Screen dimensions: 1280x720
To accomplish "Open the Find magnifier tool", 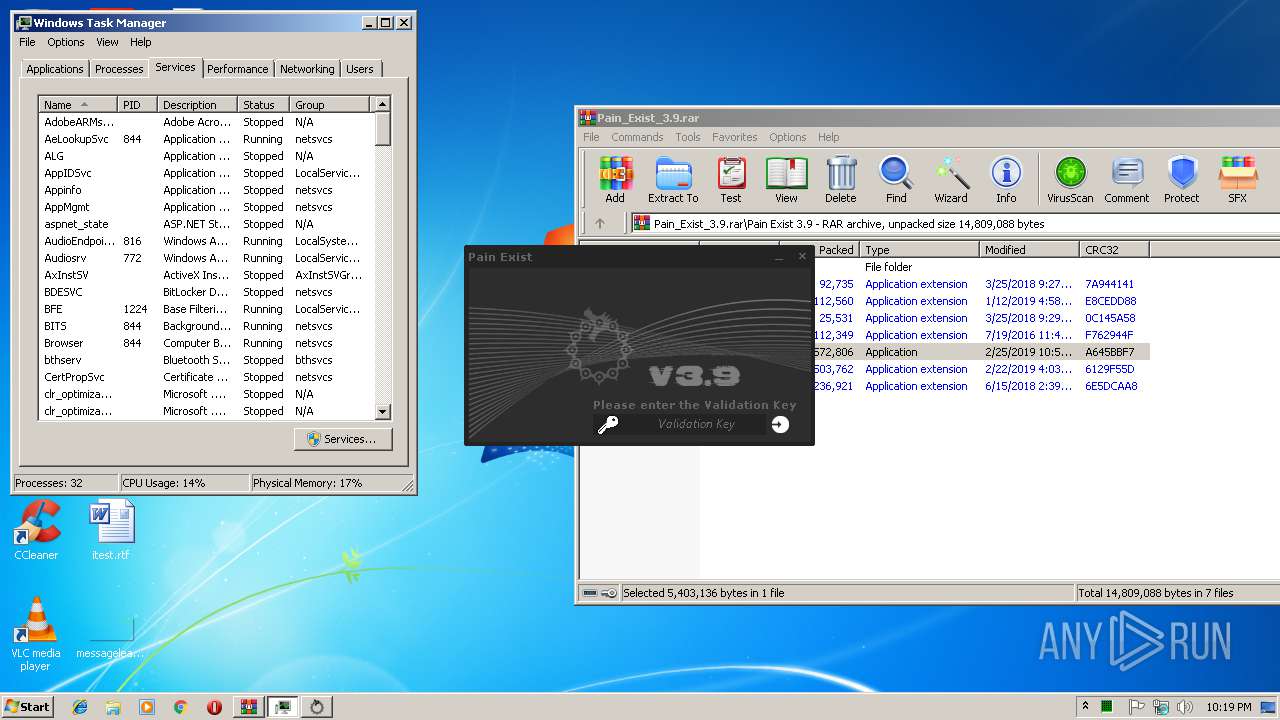I will [x=896, y=180].
